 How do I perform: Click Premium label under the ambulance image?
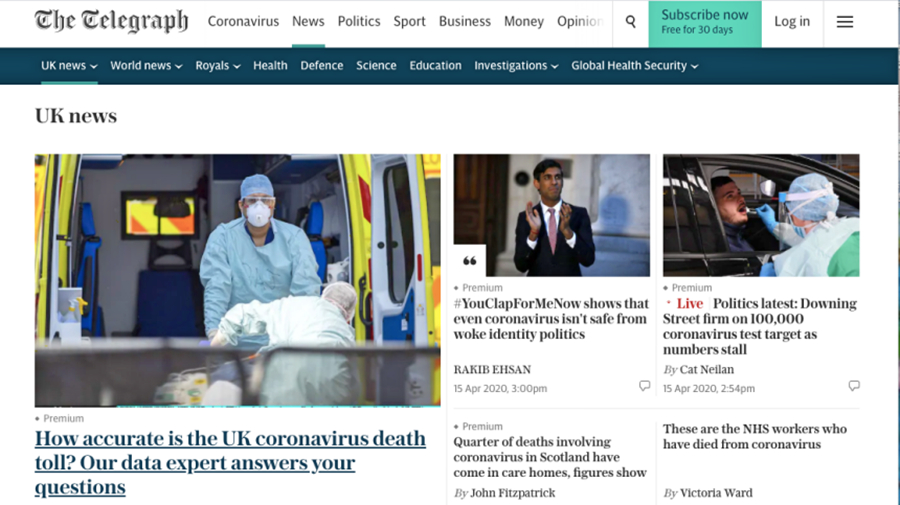pos(63,418)
